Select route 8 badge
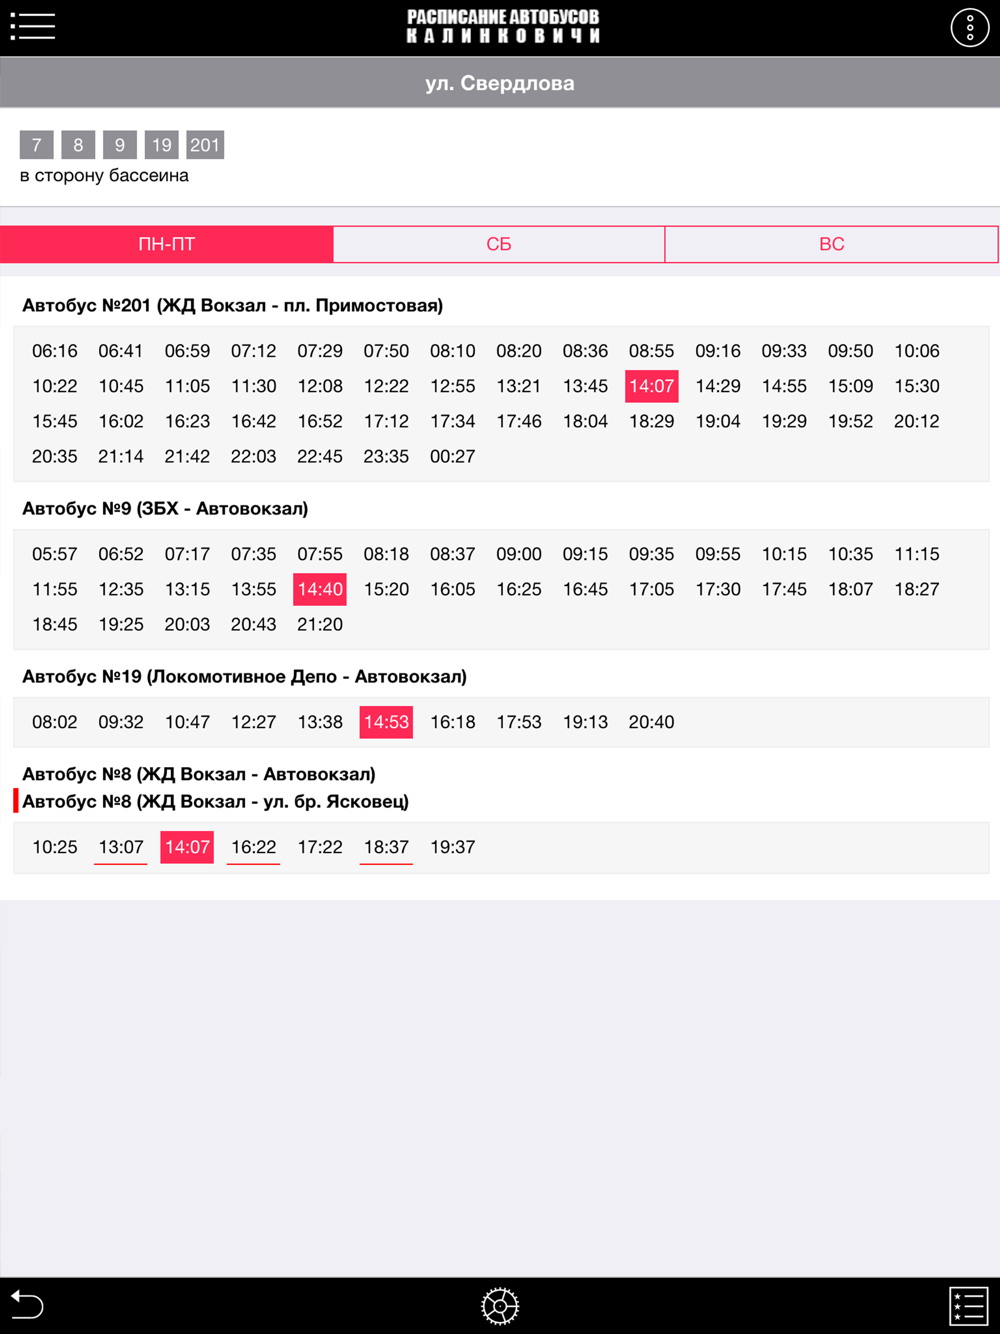 pos(78,145)
